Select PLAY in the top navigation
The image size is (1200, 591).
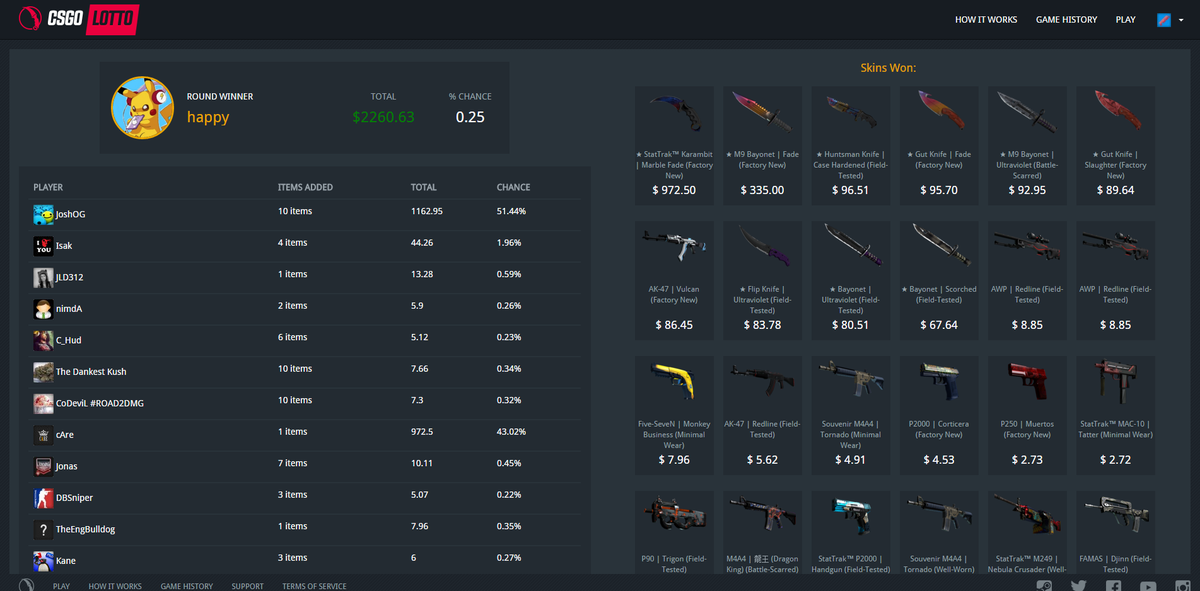(1126, 20)
